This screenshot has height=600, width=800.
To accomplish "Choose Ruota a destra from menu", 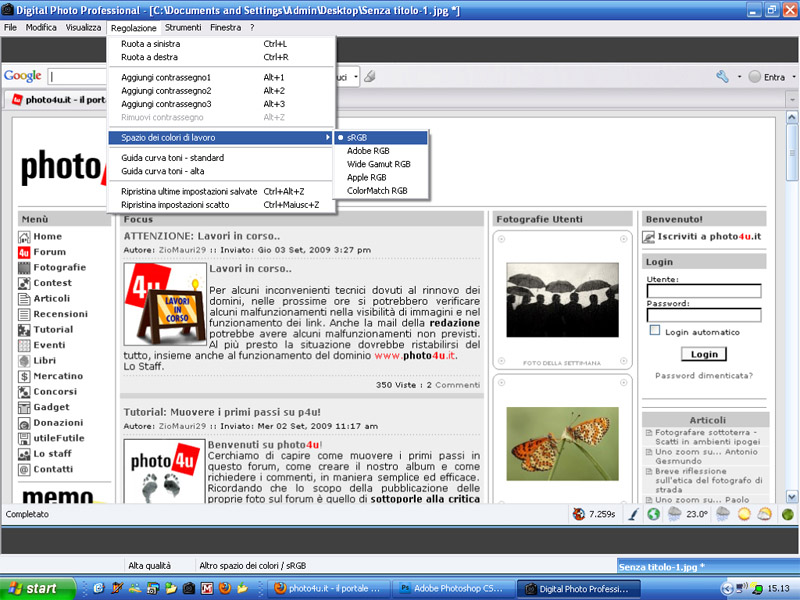I will 221,57.
